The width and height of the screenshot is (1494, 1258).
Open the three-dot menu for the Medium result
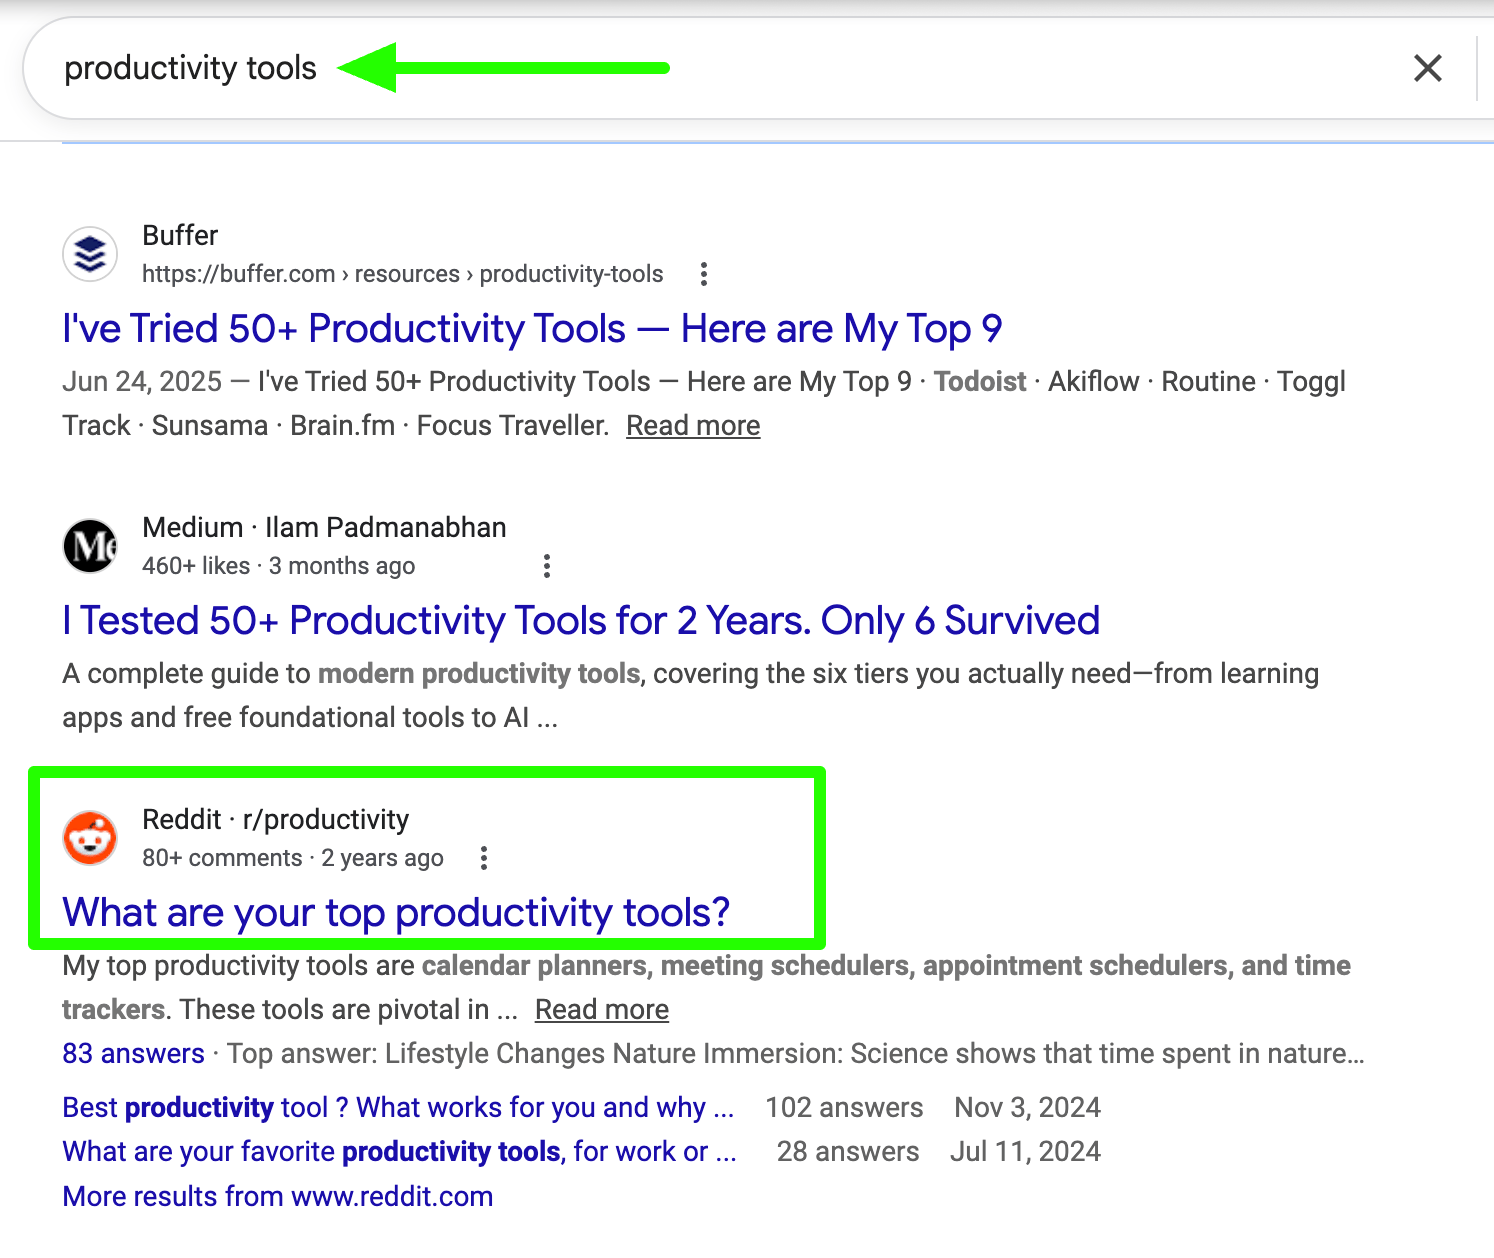point(546,566)
